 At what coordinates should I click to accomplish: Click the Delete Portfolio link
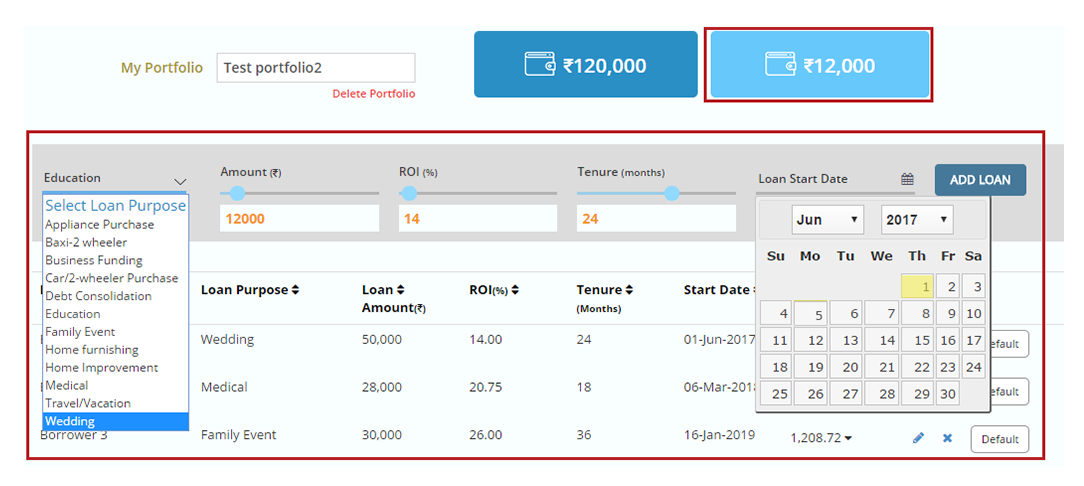(x=373, y=94)
